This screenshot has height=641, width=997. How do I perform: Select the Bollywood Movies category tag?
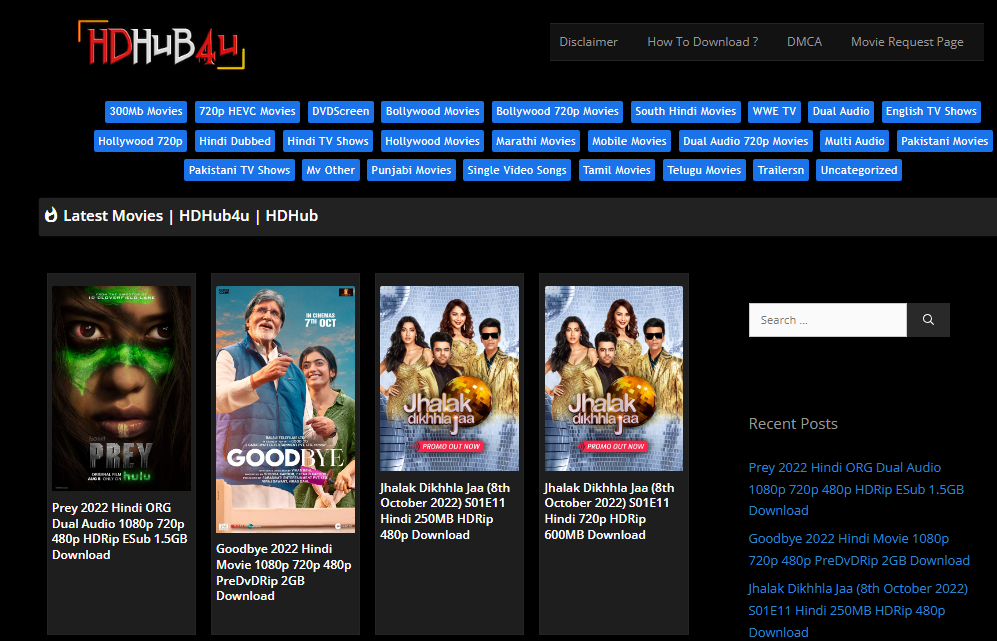coord(432,111)
